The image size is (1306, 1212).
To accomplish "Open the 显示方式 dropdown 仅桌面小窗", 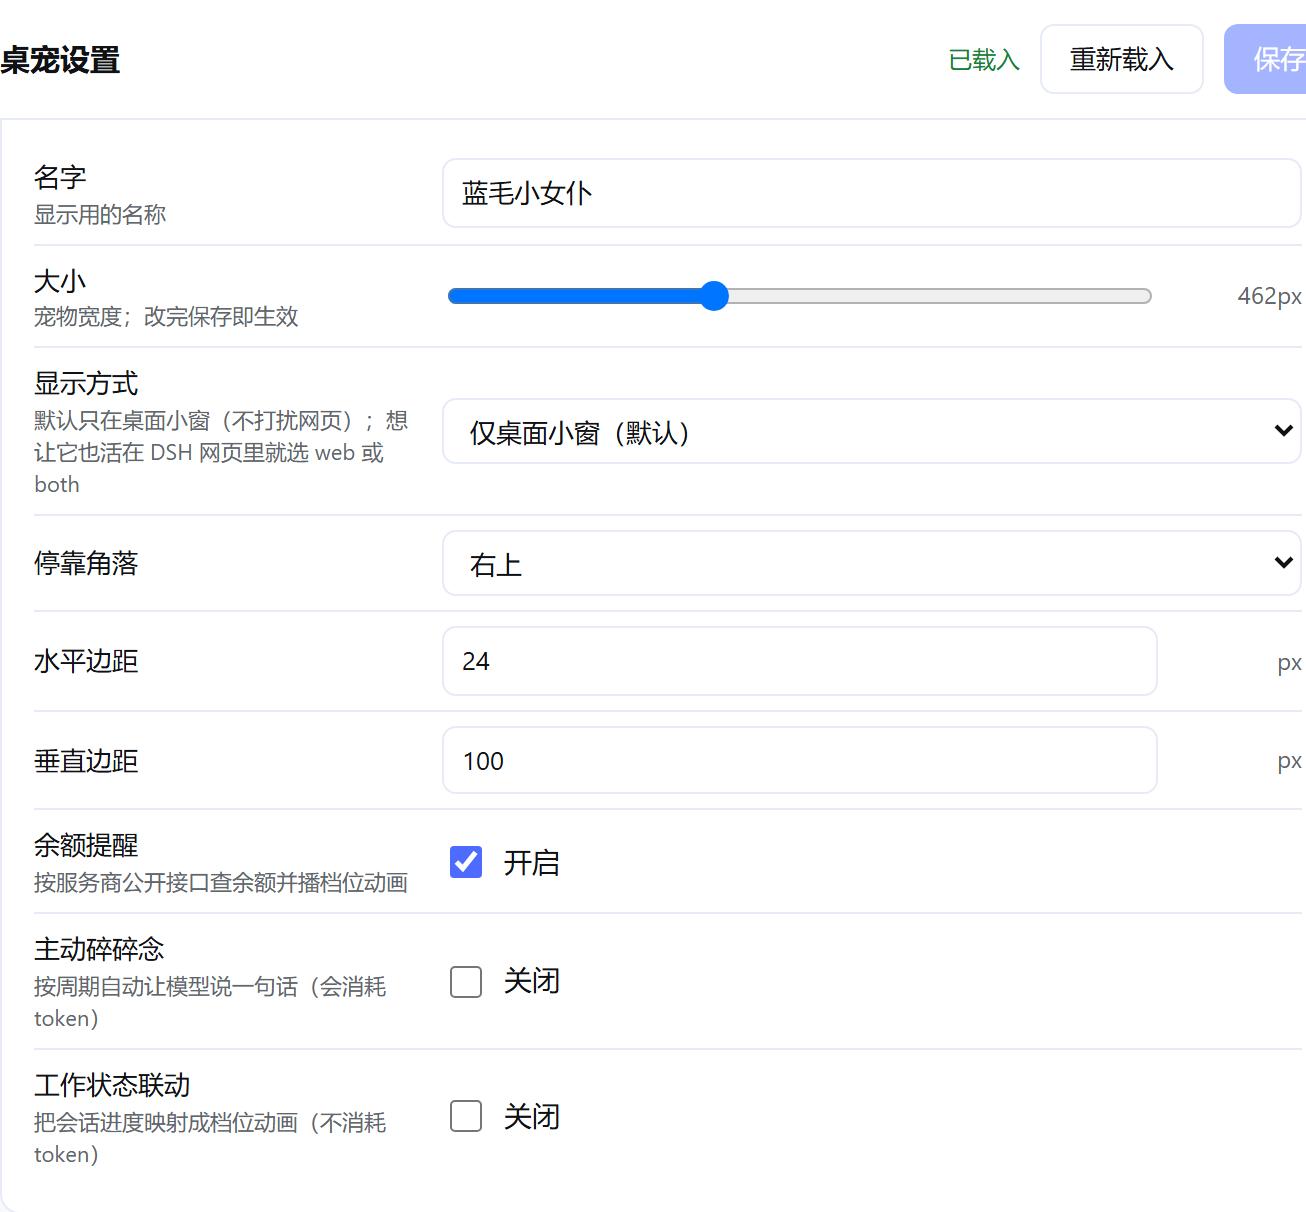I will coord(871,431).
